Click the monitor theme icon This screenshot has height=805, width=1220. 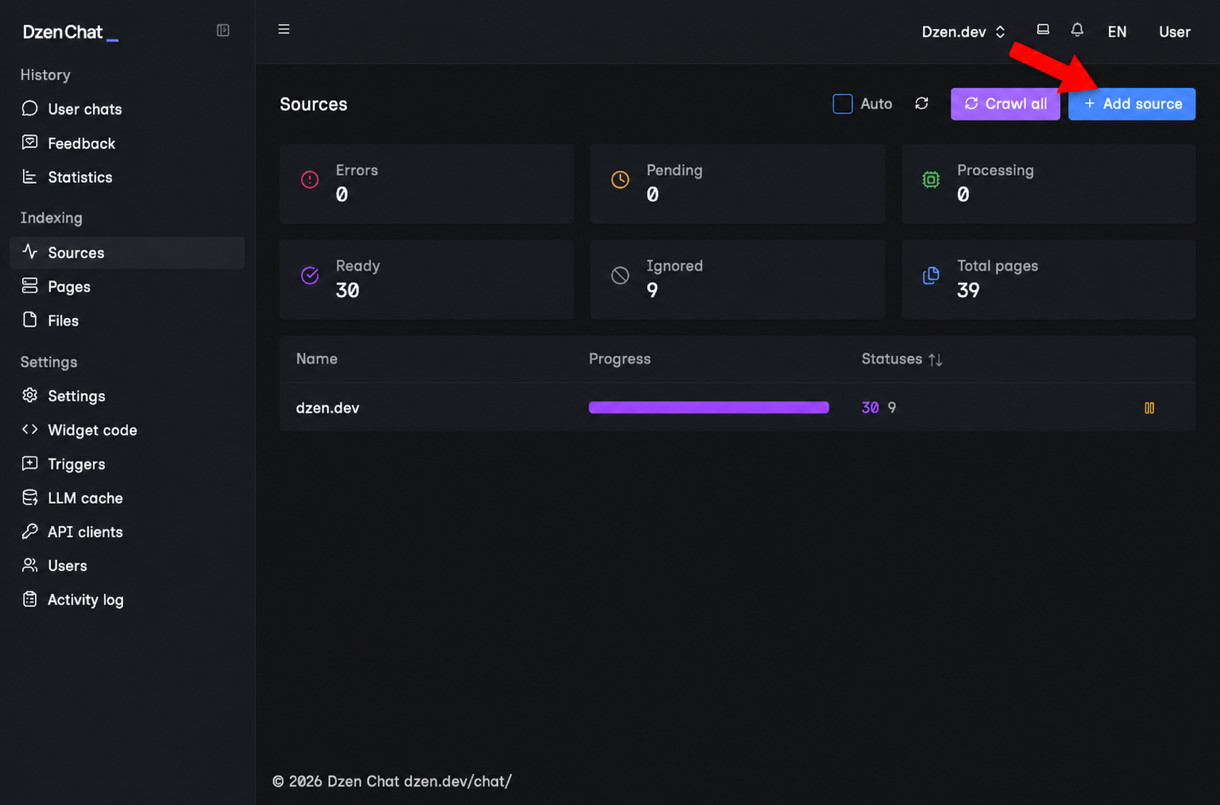pos(1043,30)
